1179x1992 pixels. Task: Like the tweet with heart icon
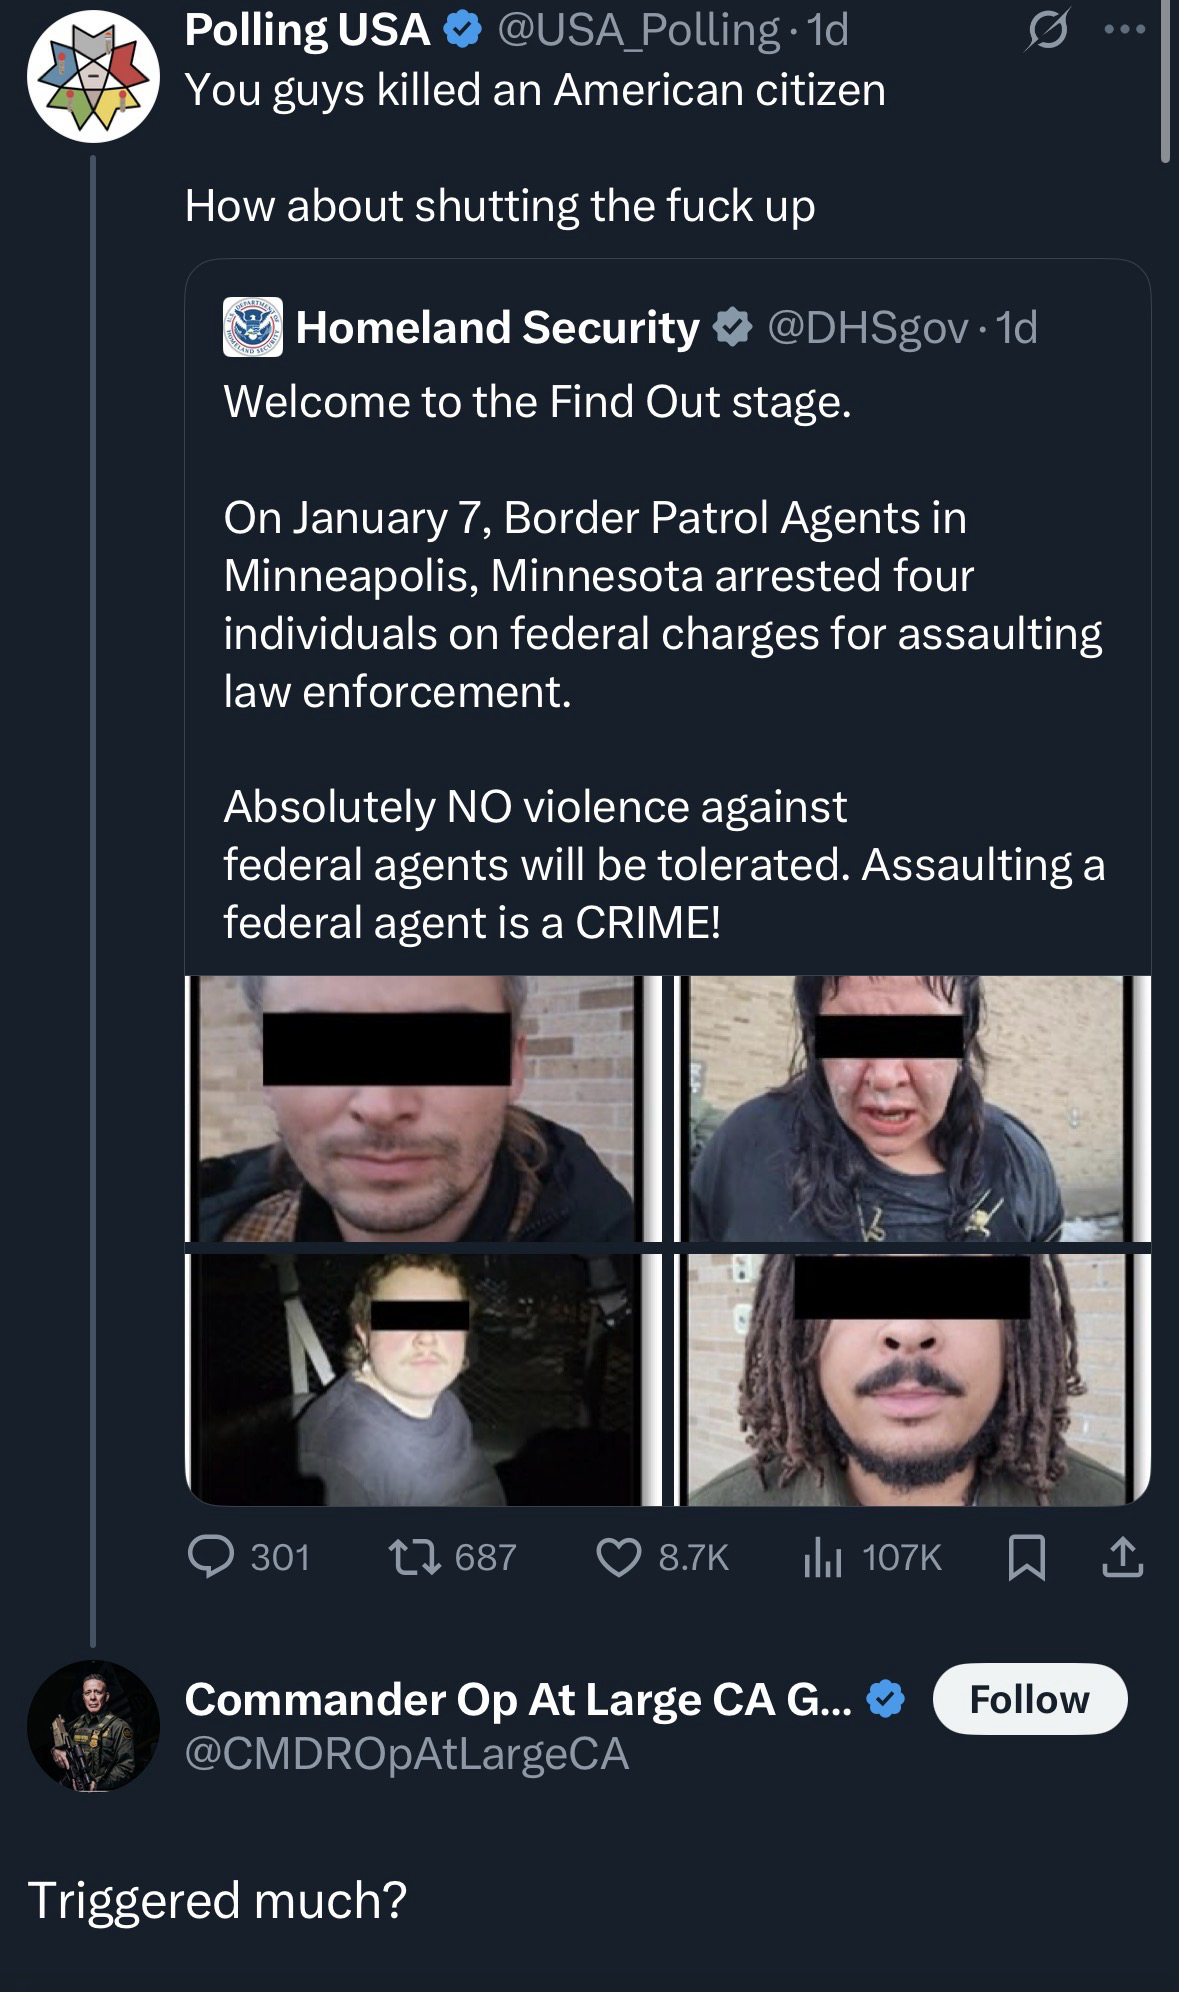click(x=618, y=1557)
